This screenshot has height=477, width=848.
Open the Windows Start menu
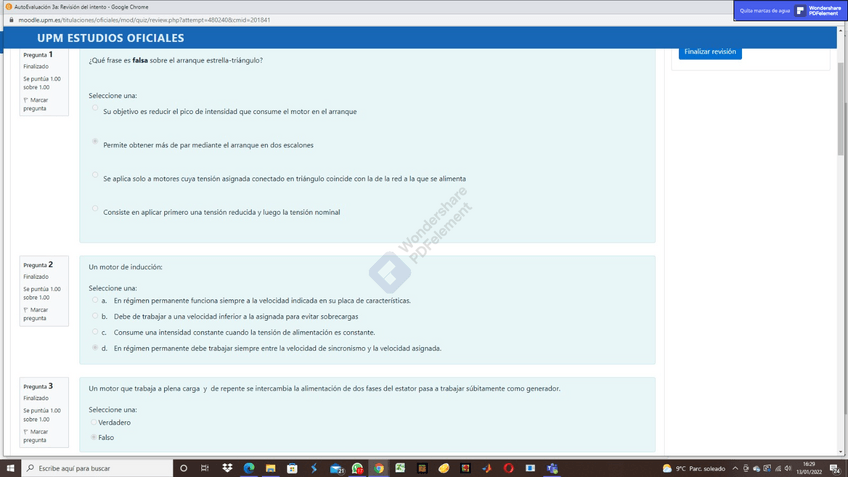pyautogui.click(x=10, y=468)
